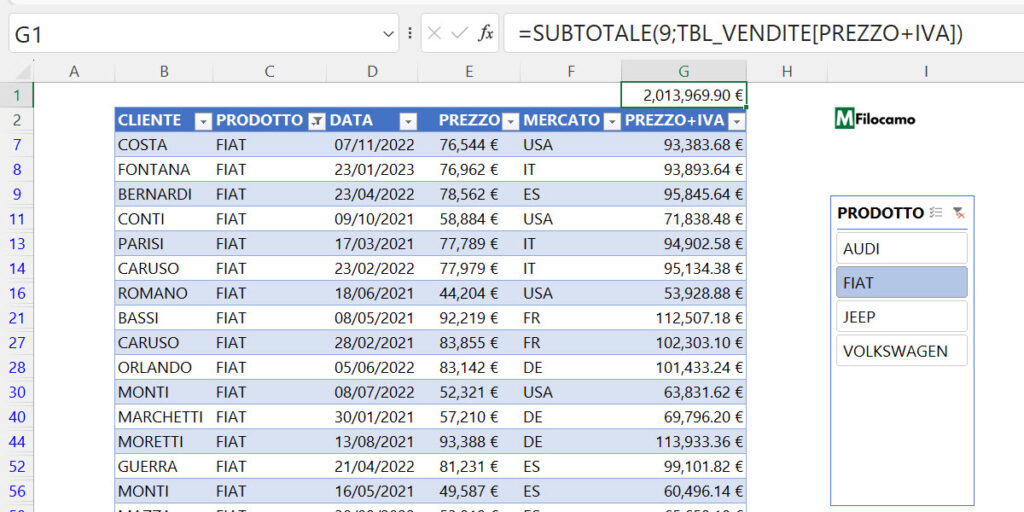Select column I header
1024x512 pixels.
point(925,72)
